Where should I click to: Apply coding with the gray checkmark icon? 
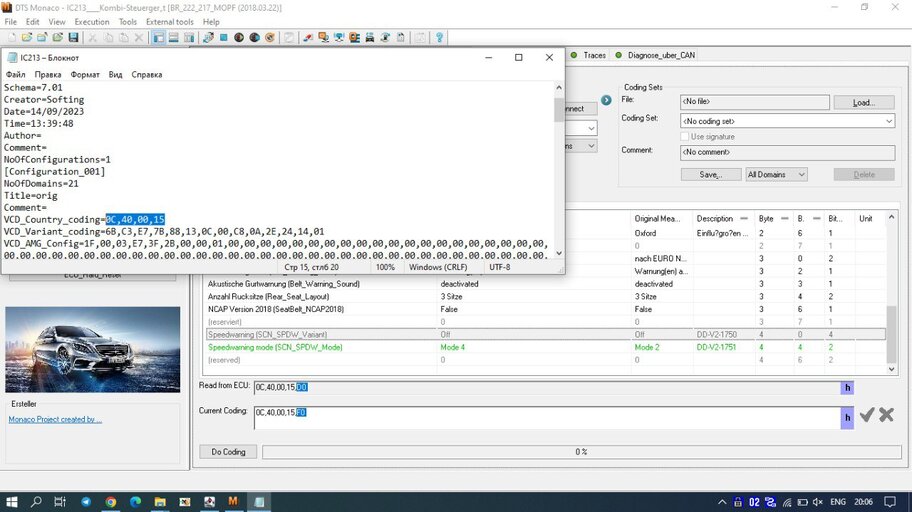pyautogui.click(x=867, y=415)
